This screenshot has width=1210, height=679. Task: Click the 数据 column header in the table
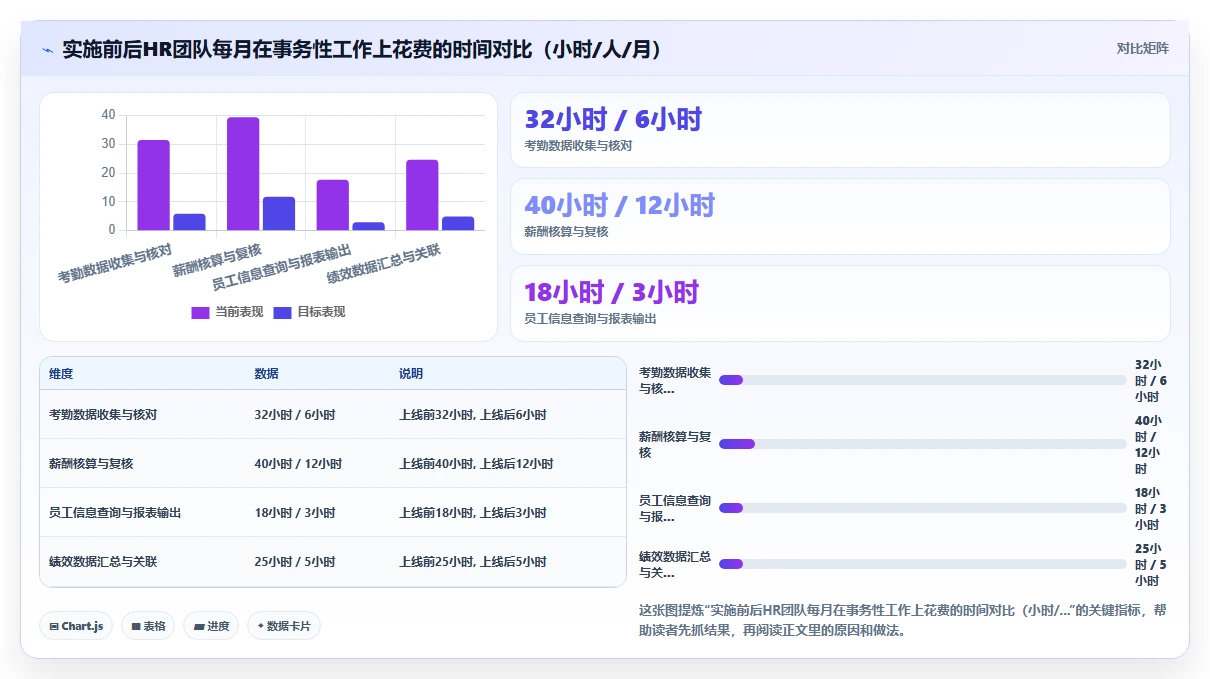(x=266, y=374)
